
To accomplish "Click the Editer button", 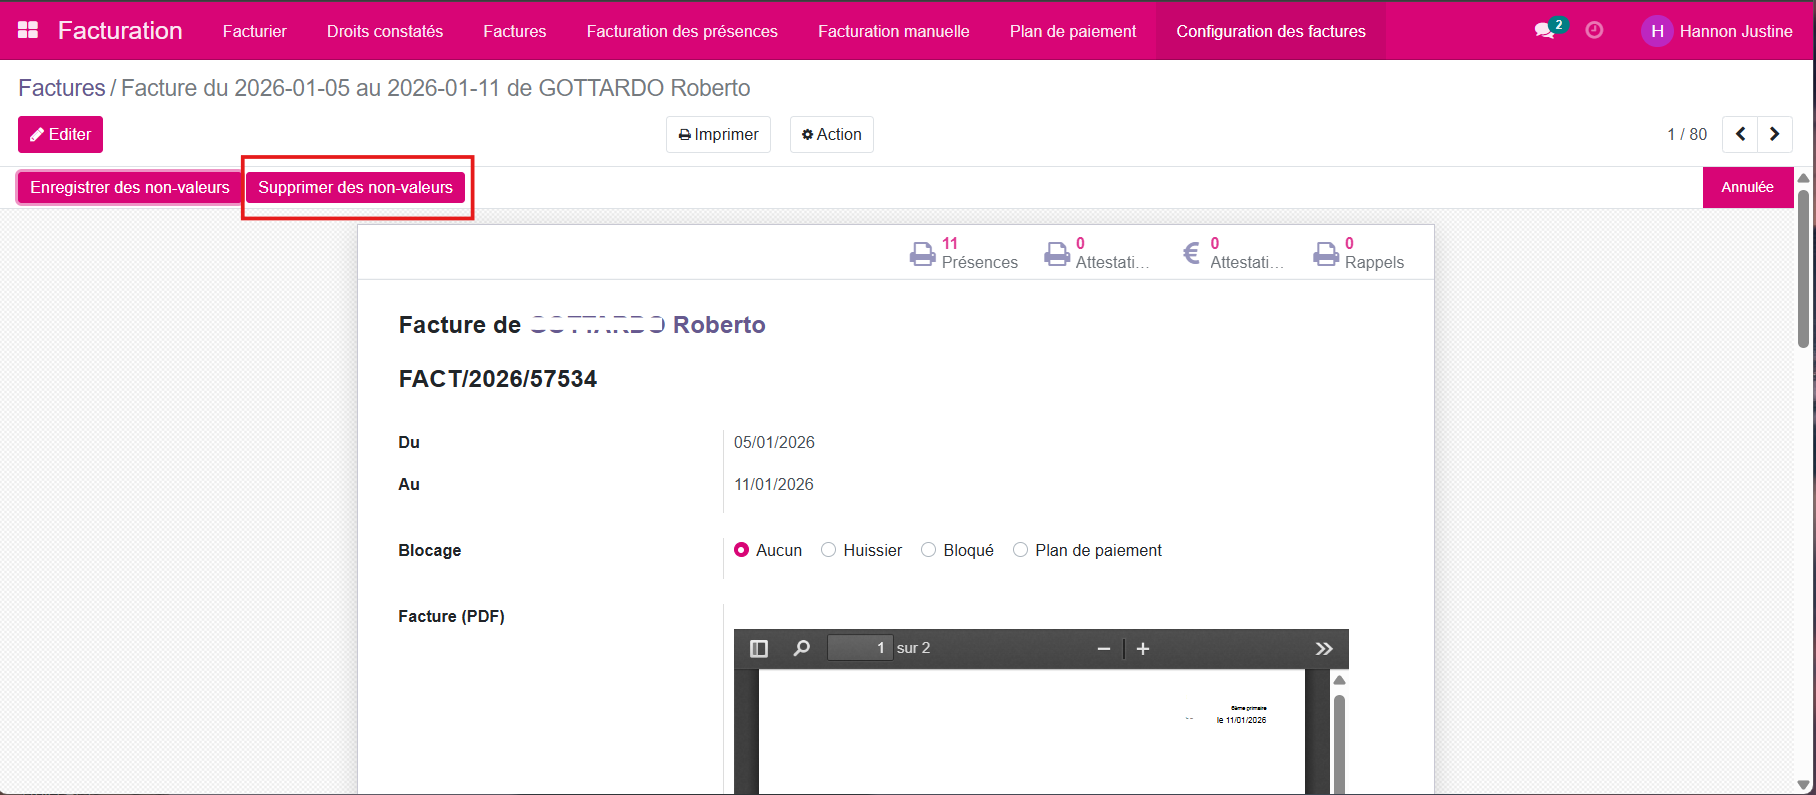I will pos(60,134).
